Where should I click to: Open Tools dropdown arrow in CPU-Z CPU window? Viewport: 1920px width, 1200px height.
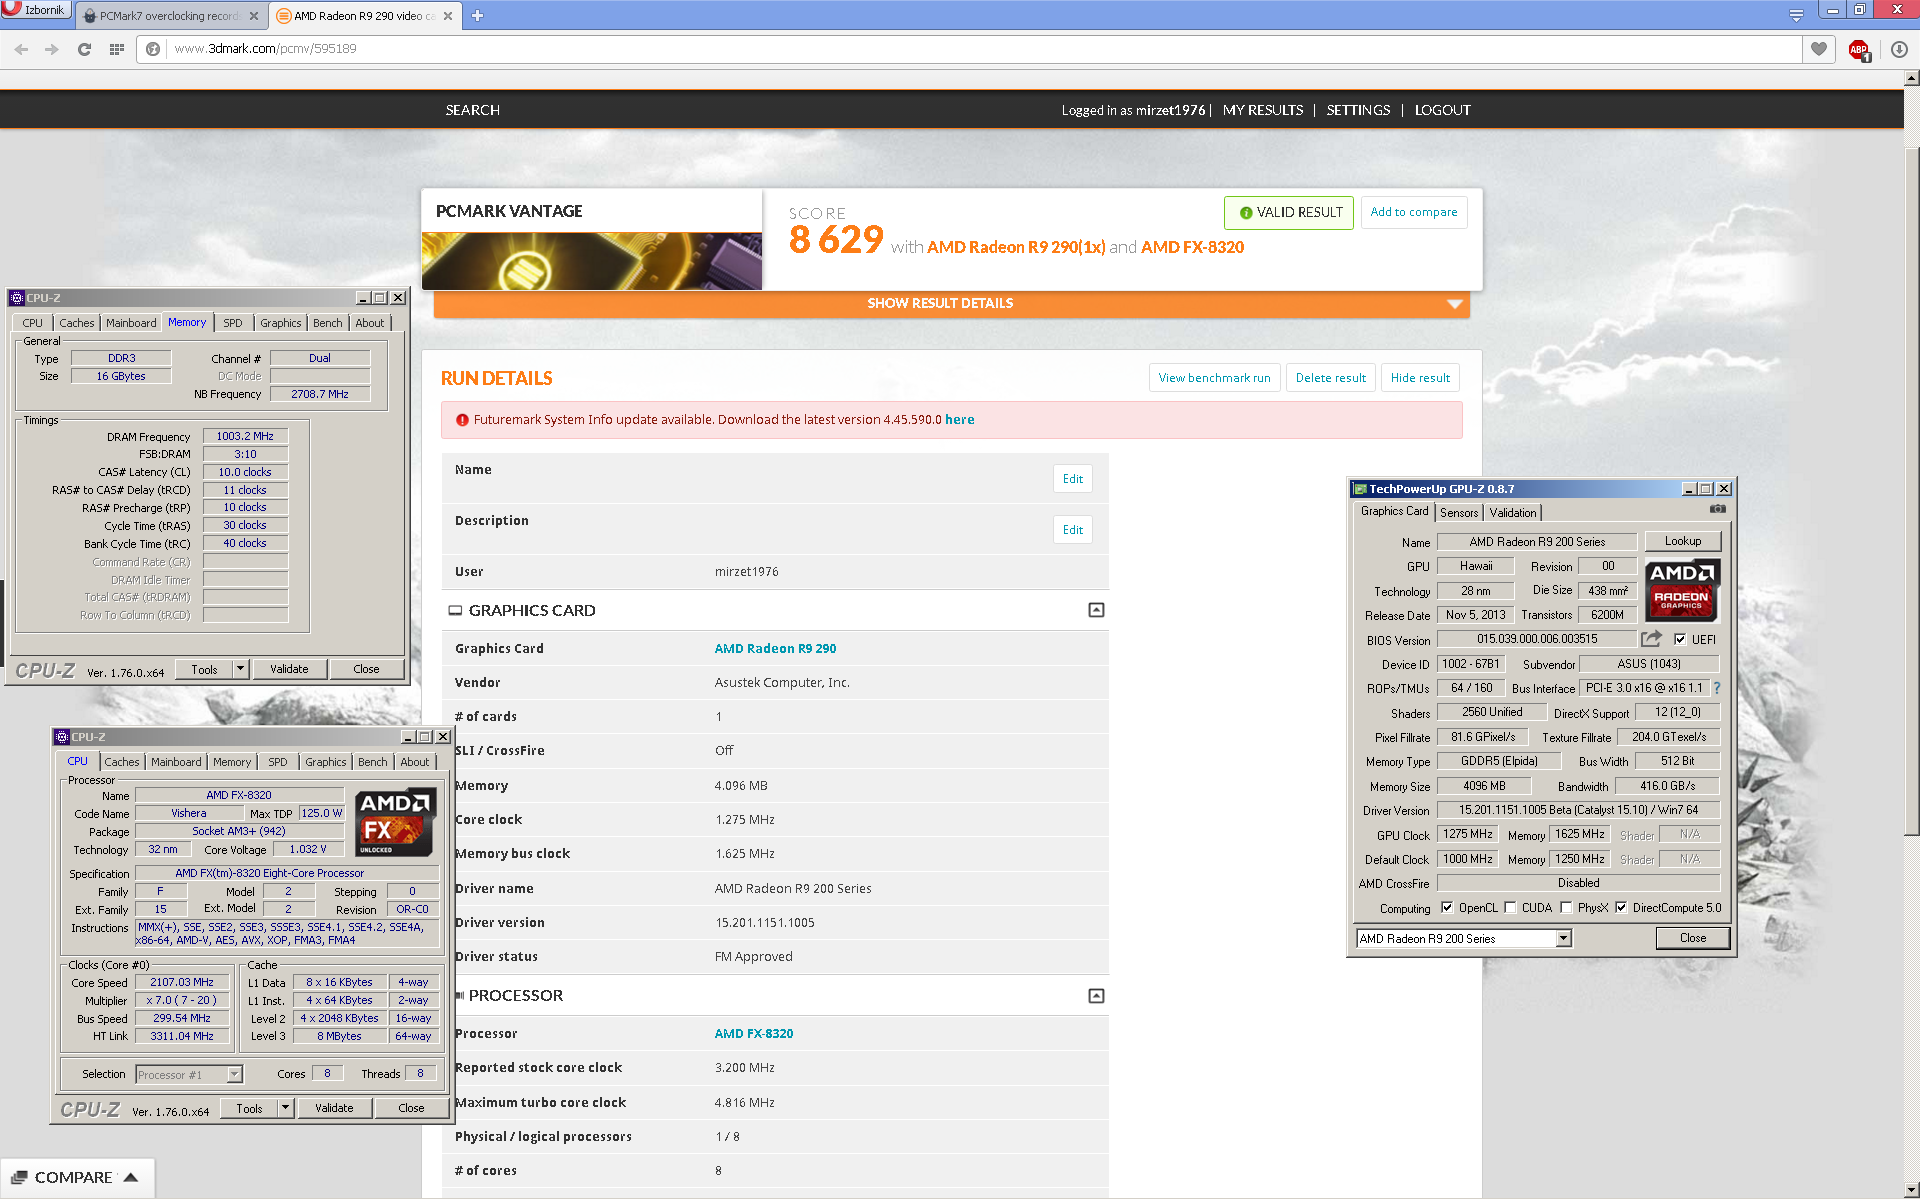pos(285,1108)
